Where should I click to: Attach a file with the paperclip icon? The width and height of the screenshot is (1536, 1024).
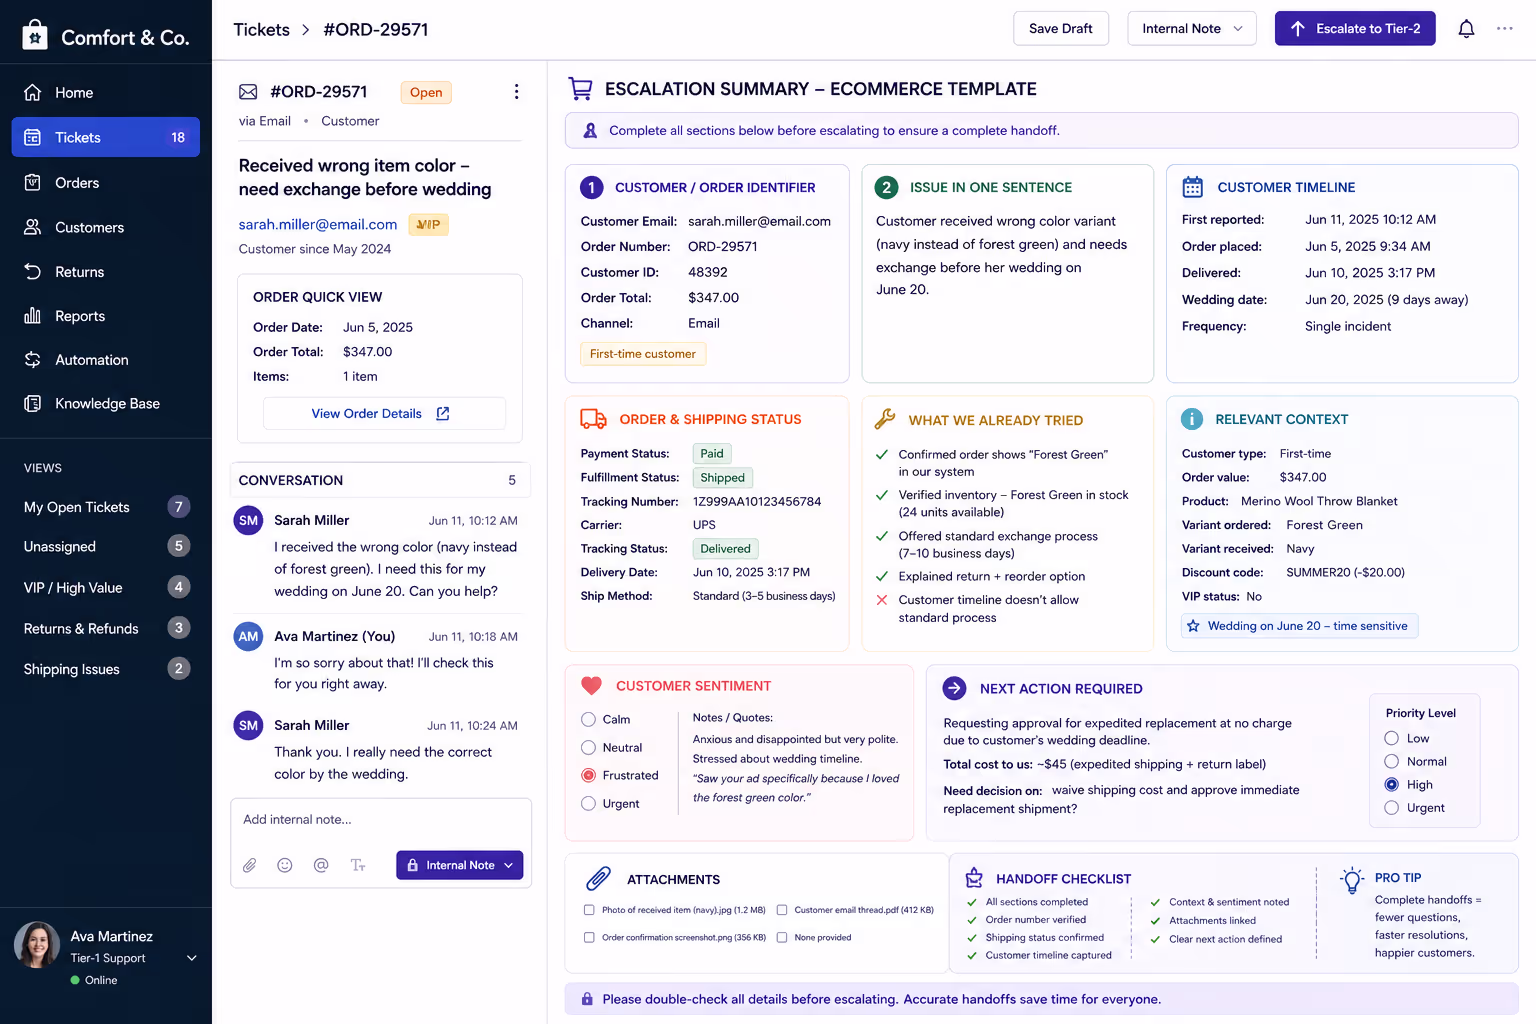tap(250, 865)
